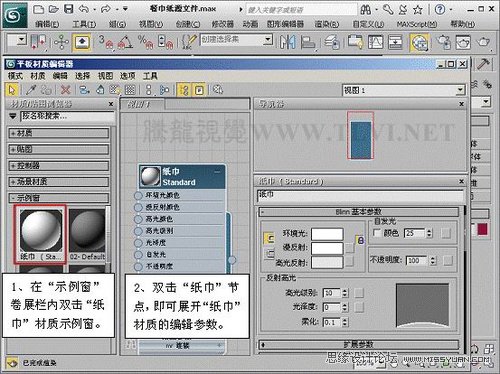This screenshot has width=500, height=374.
Task: Click the 高光颜色 input socket on node
Action: (138, 219)
